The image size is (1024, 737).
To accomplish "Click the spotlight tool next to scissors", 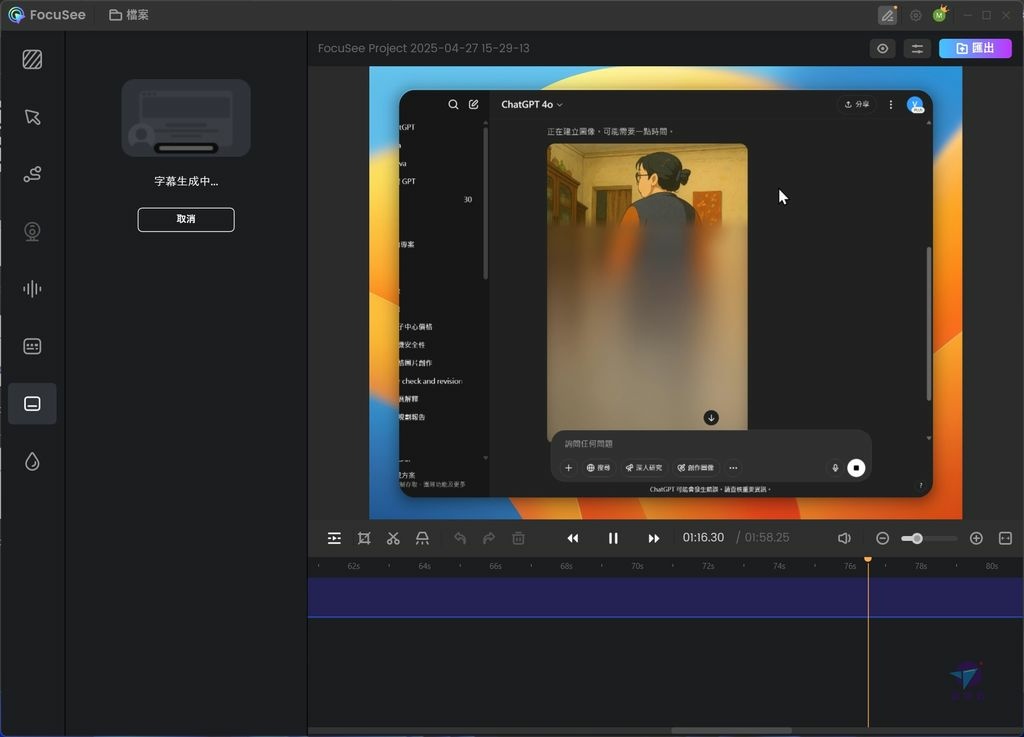I will [423, 538].
